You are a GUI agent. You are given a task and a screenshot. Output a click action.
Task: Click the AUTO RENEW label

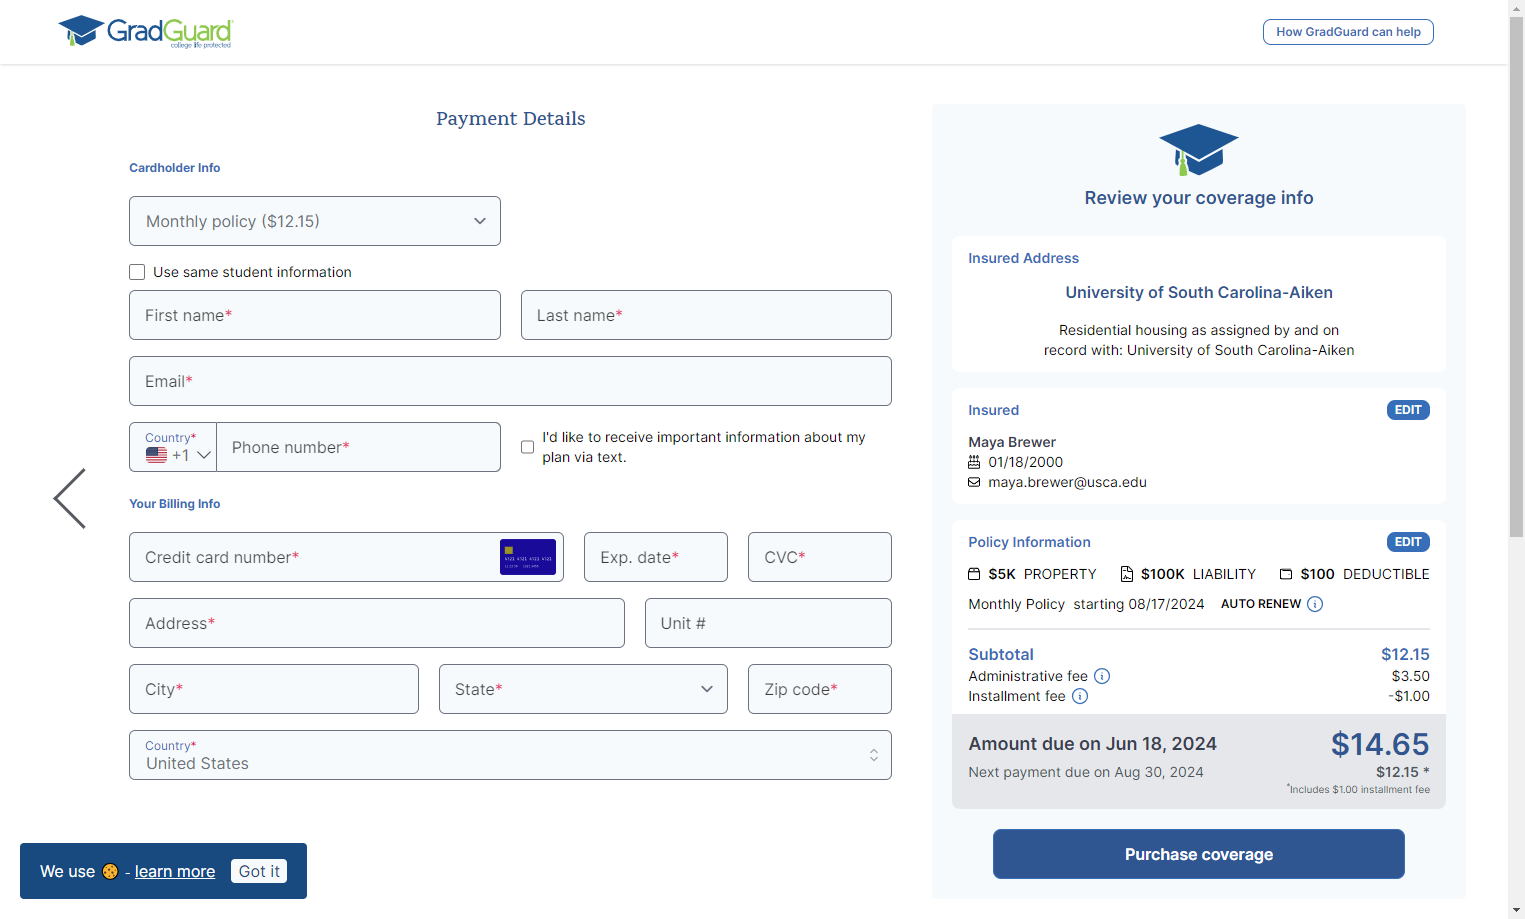[1261, 604]
